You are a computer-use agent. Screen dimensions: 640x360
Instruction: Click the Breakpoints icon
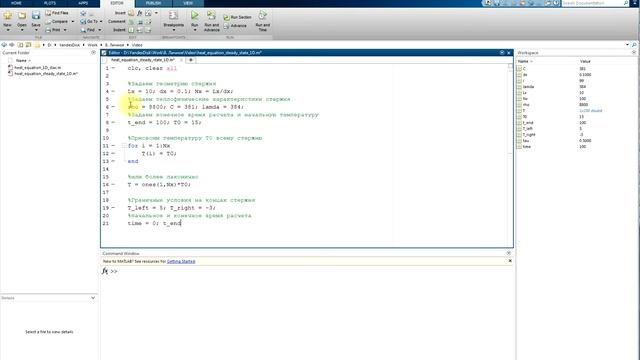[x=173, y=16]
